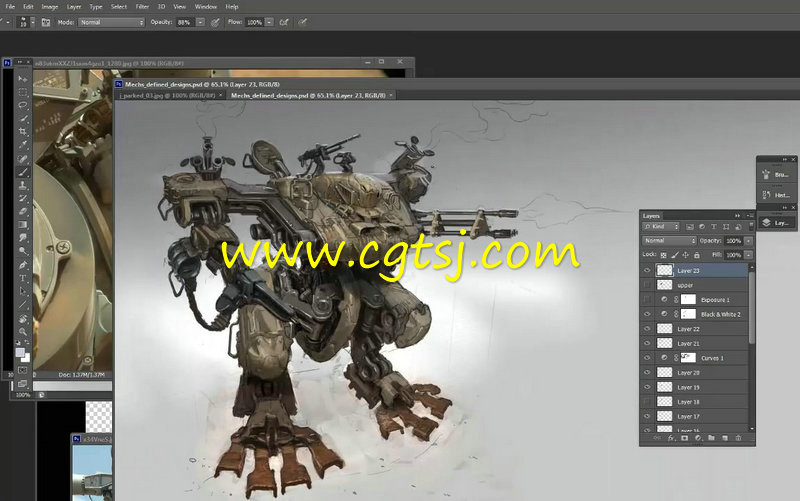Image resolution: width=800 pixels, height=501 pixels.
Task: Open layer blend mode Normal dropdown
Action: tap(669, 240)
